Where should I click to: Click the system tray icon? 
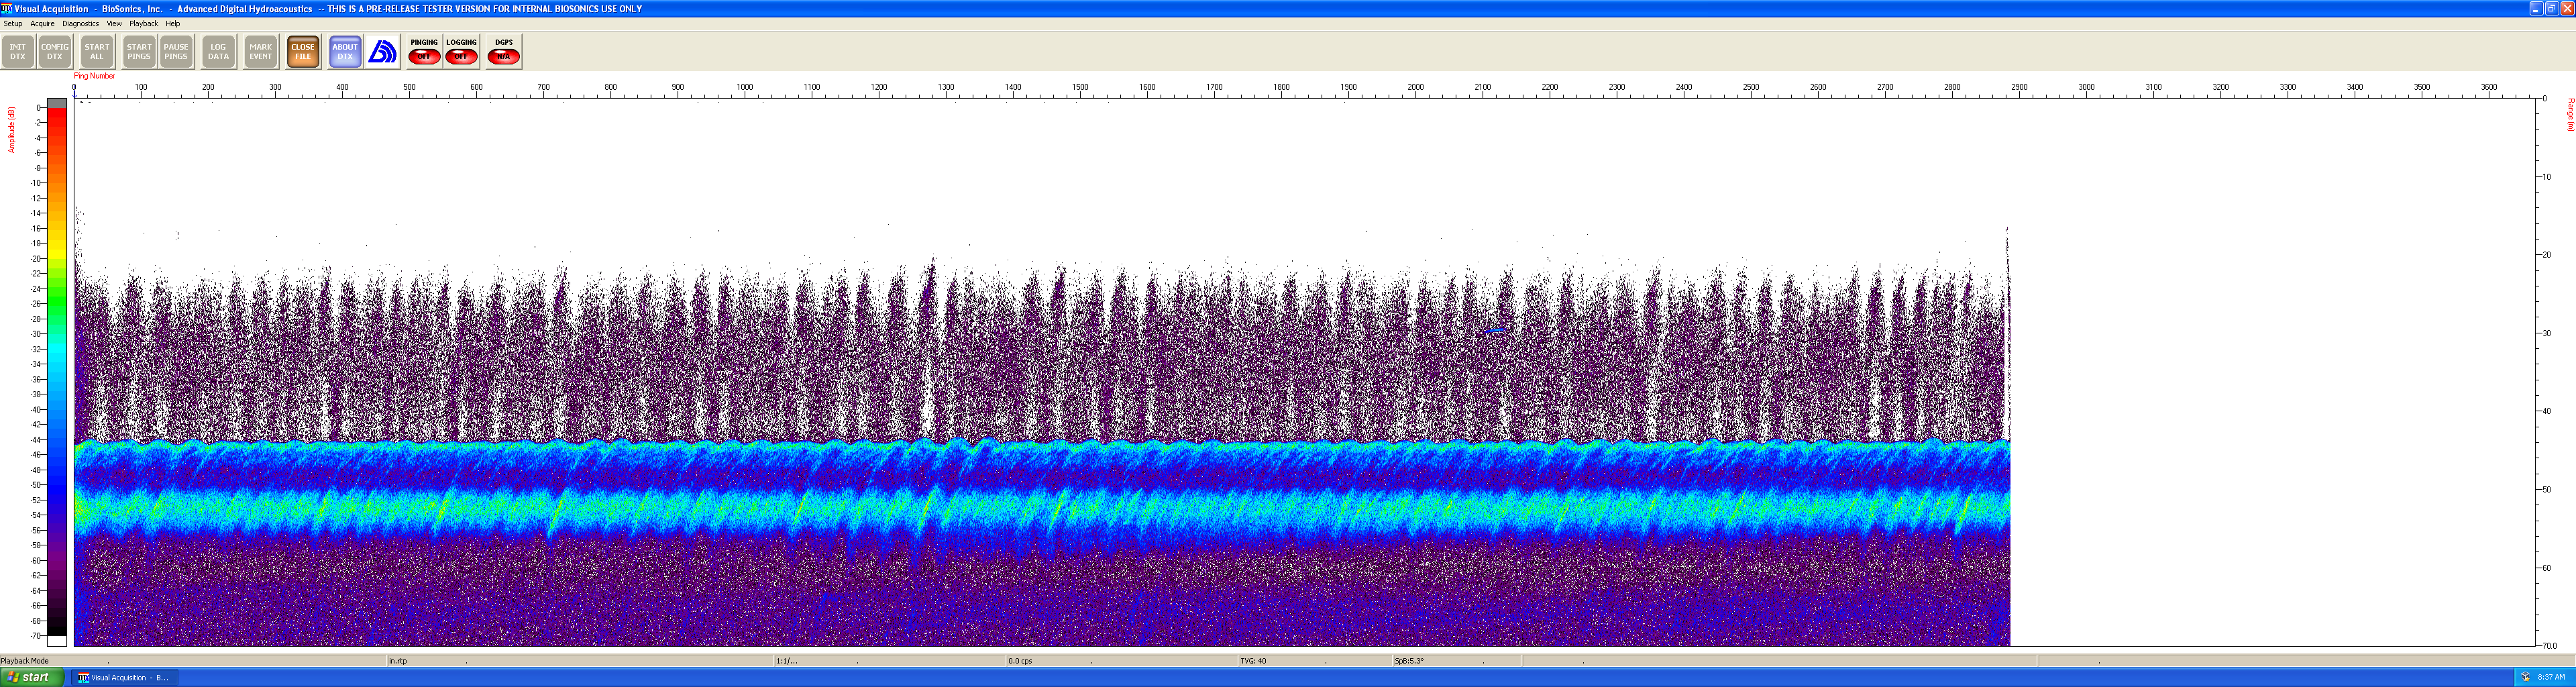2525,677
